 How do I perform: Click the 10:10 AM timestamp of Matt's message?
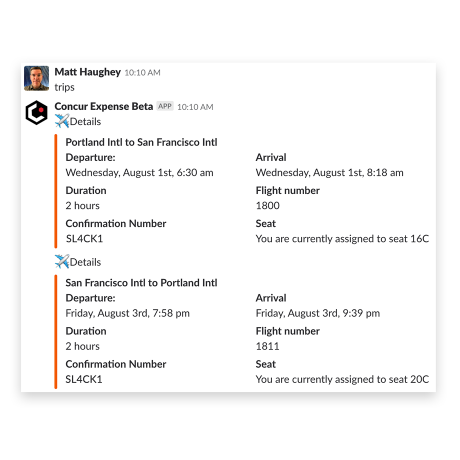point(142,73)
